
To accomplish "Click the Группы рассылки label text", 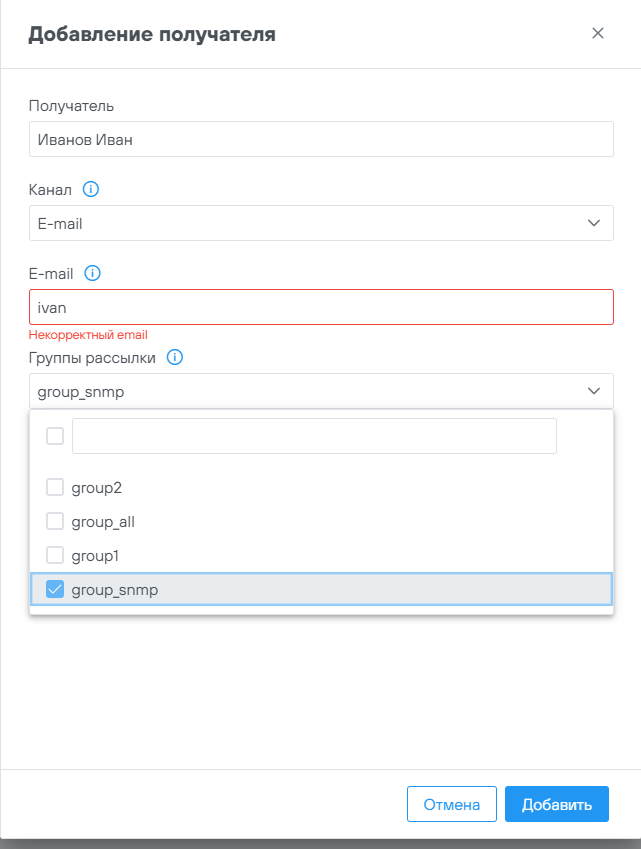I will click(x=92, y=357).
